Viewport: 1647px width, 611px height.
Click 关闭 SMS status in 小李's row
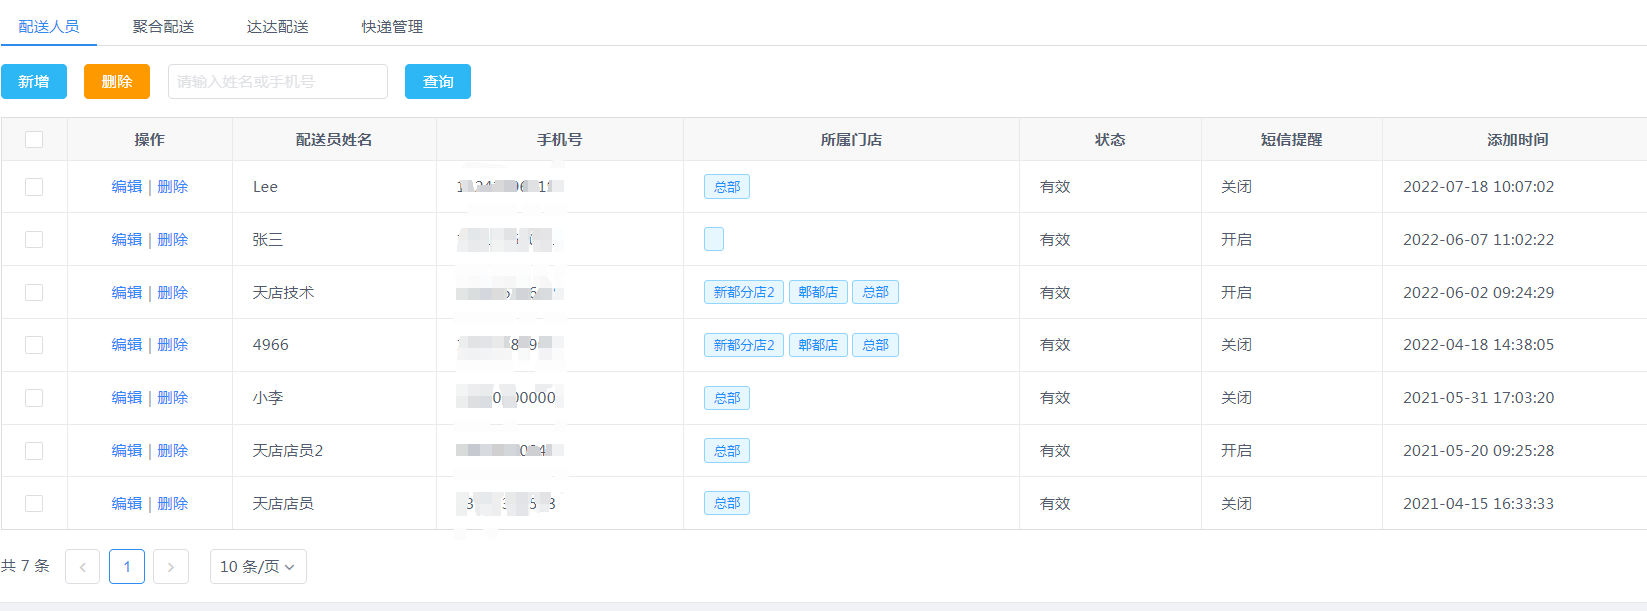[1236, 398]
